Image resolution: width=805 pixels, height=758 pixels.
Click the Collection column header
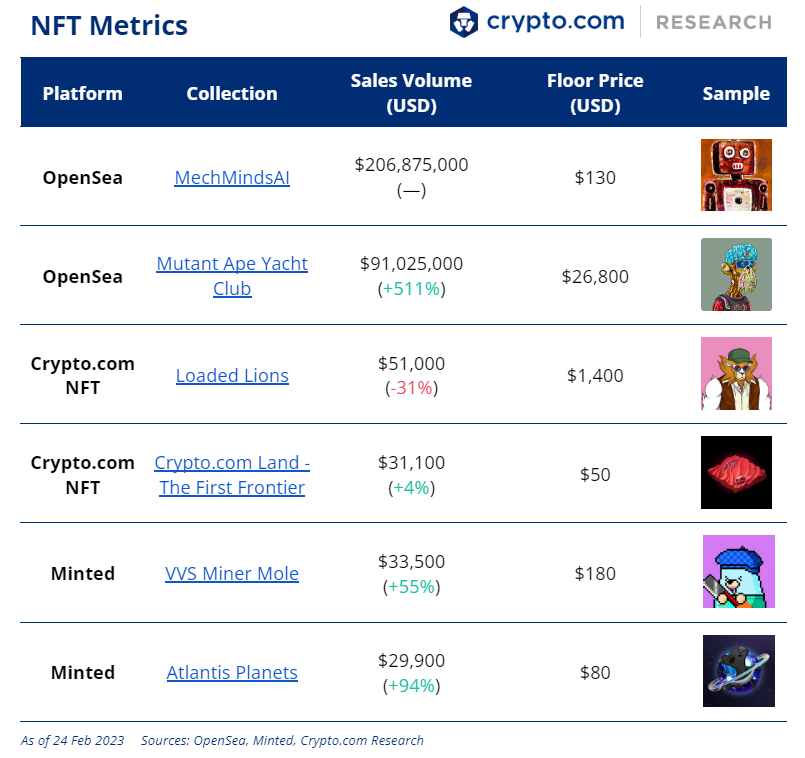[232, 93]
